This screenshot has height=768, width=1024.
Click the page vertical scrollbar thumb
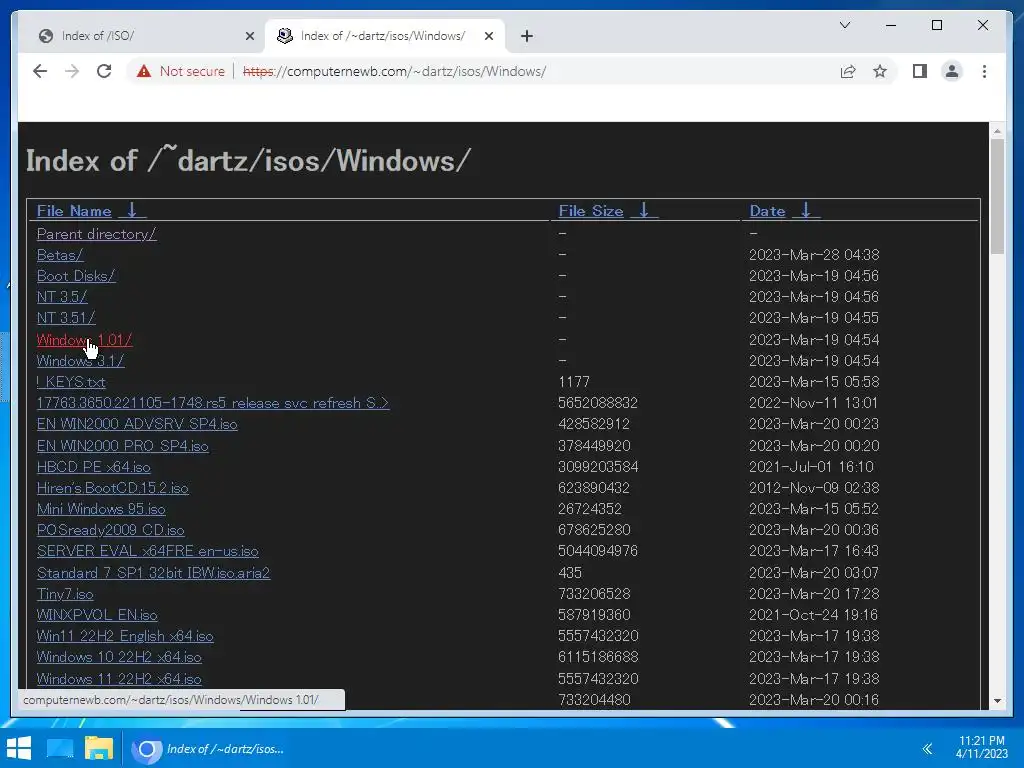pyautogui.click(x=997, y=196)
